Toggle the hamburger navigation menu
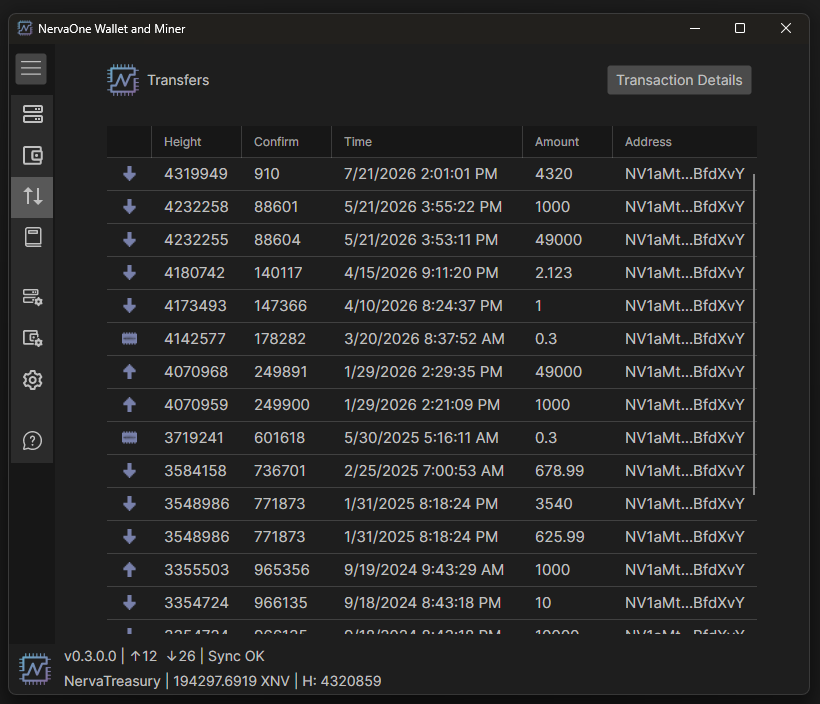The height and width of the screenshot is (704, 820). [31, 69]
